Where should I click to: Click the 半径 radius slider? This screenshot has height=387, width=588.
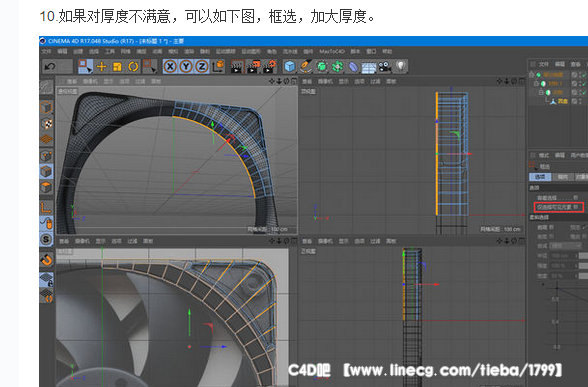click(x=584, y=256)
